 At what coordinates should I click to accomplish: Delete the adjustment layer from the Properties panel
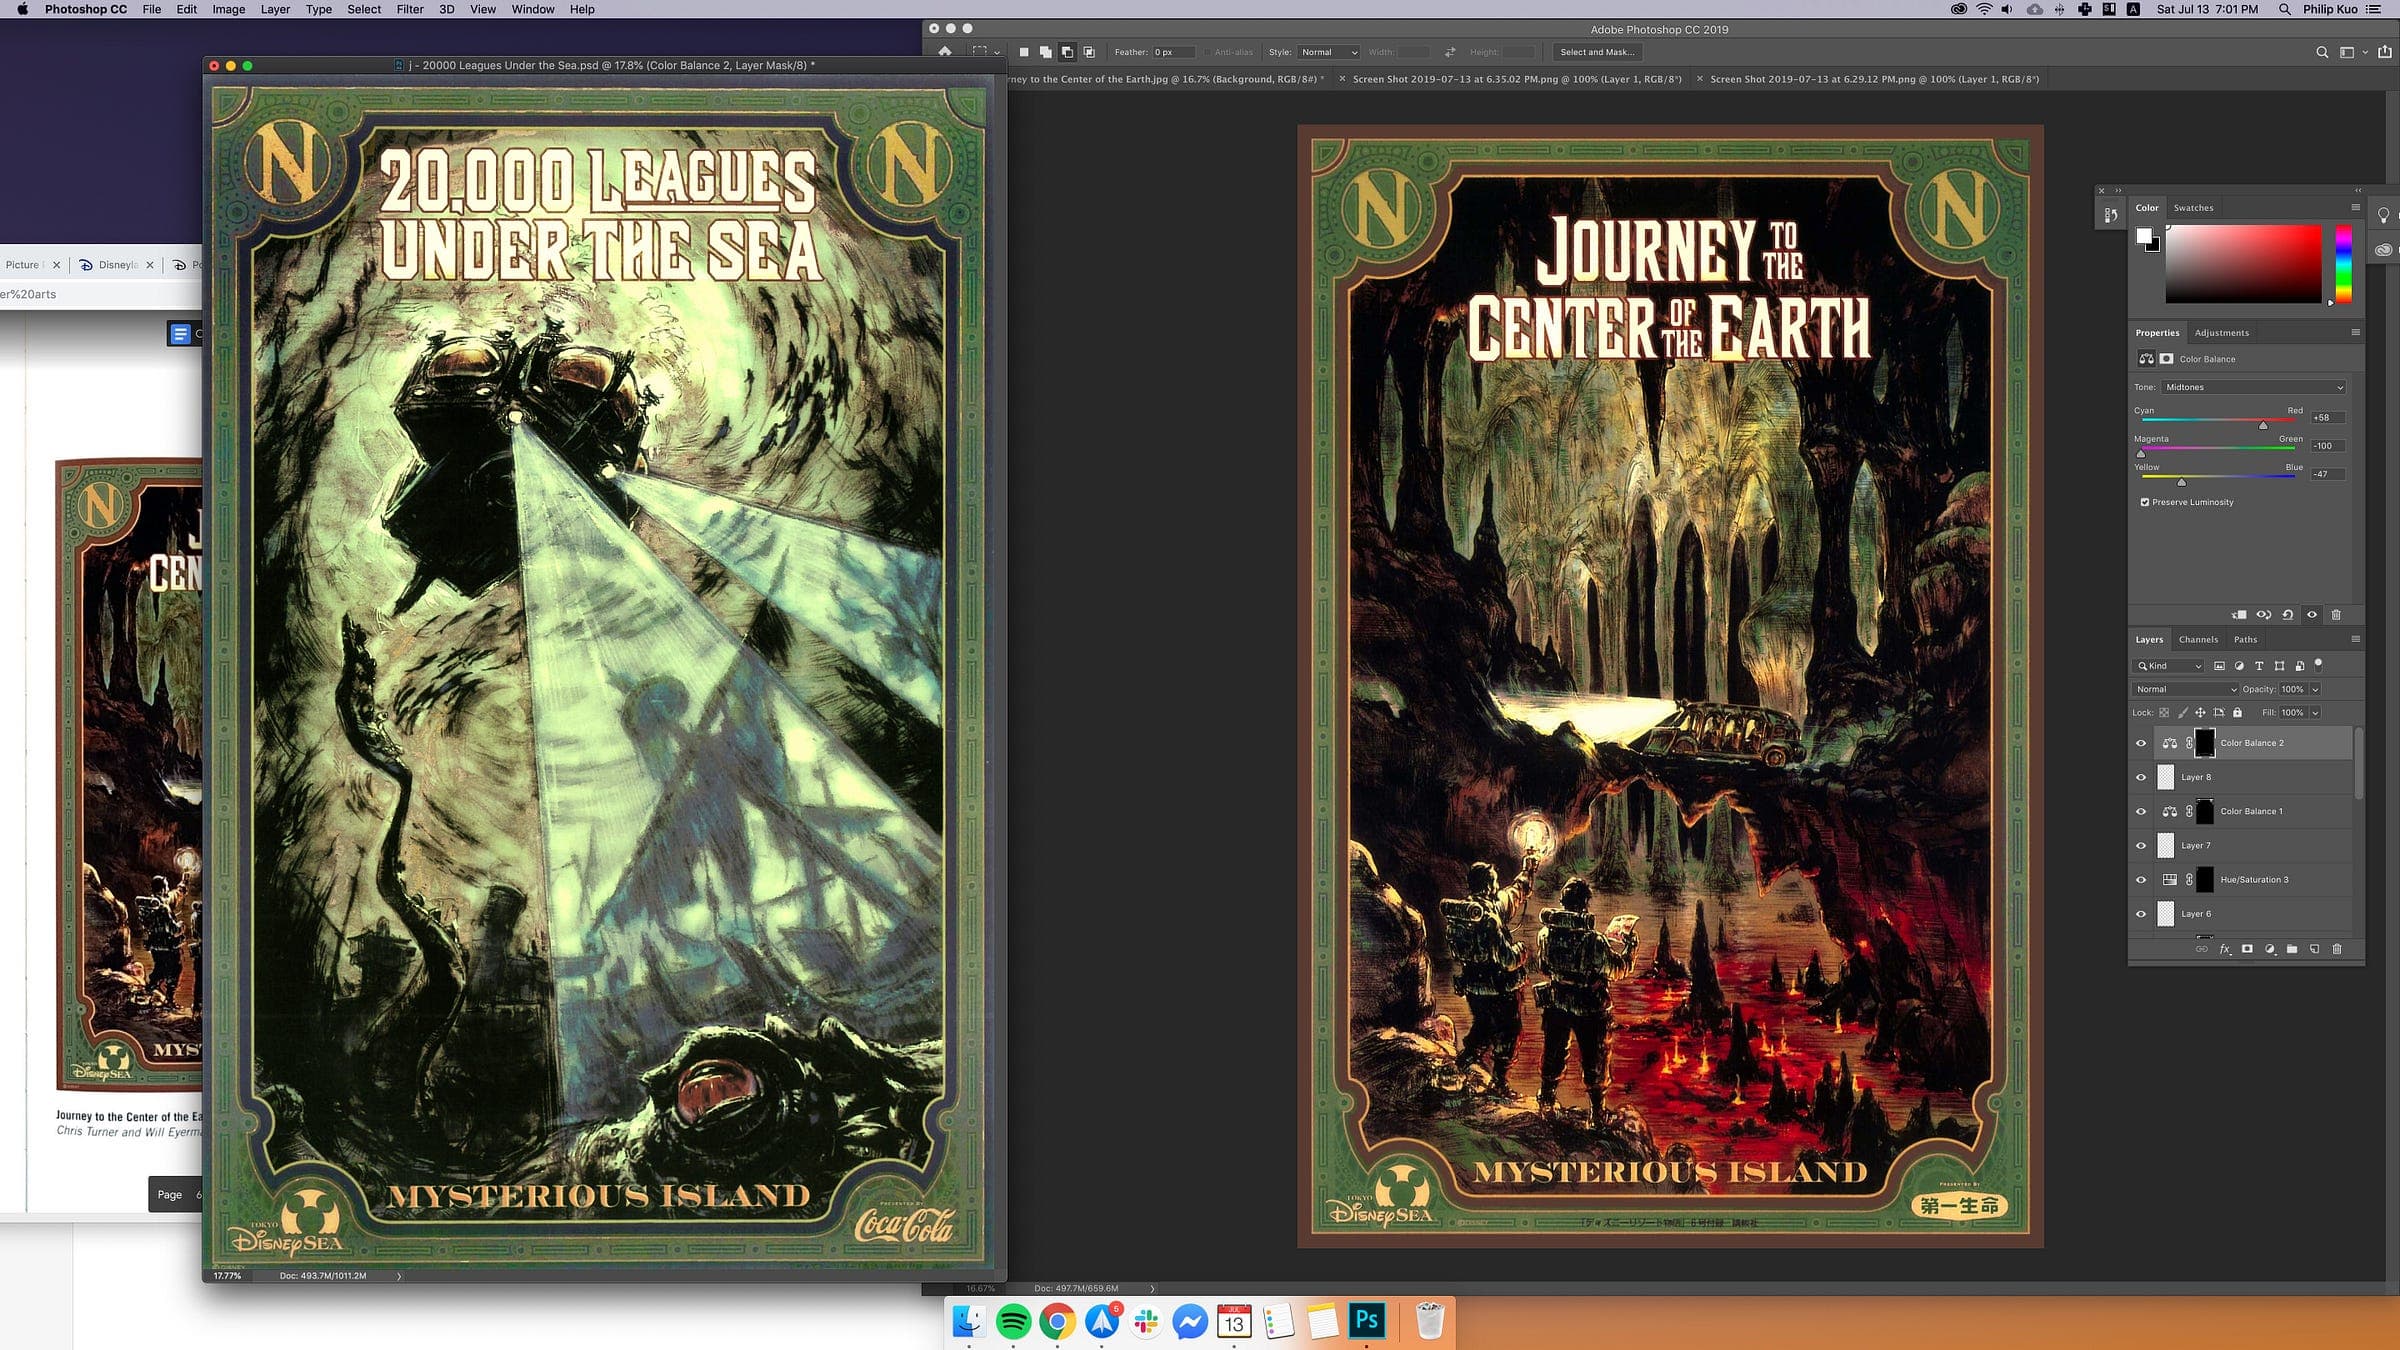(x=2336, y=615)
